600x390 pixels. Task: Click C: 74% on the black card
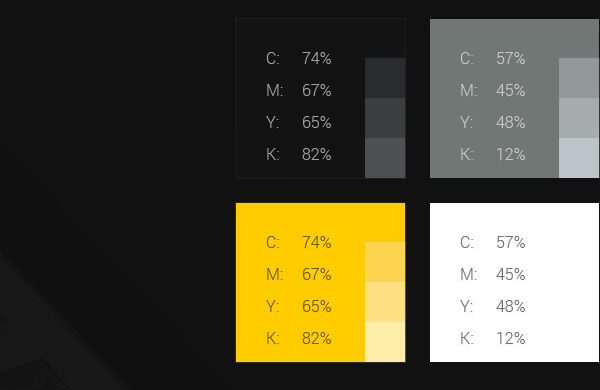[x=299, y=59]
